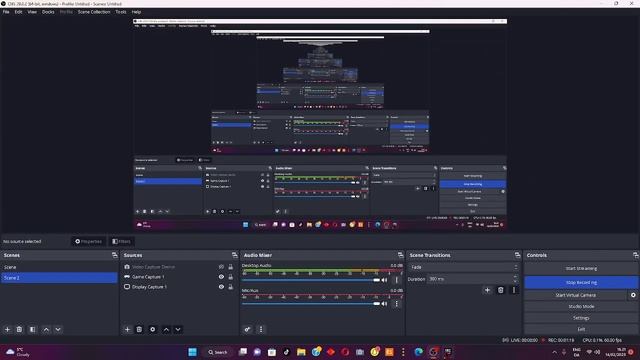Pop out the Scenes dock
This screenshot has width=640, height=360.
(115, 255)
